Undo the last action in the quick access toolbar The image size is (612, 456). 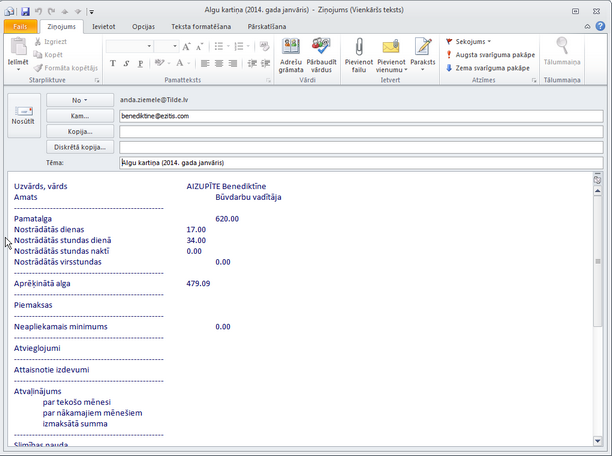[x=38, y=11]
